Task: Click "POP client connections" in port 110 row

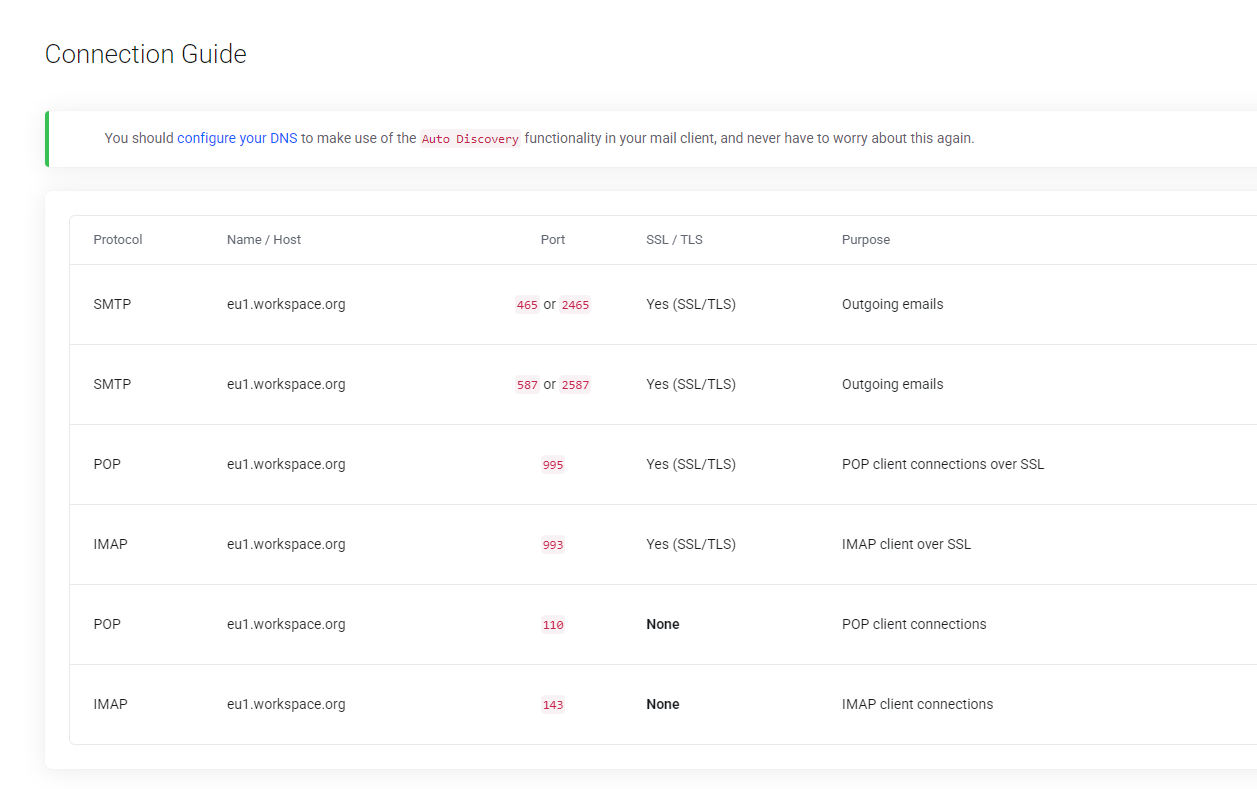Action: 914,624
